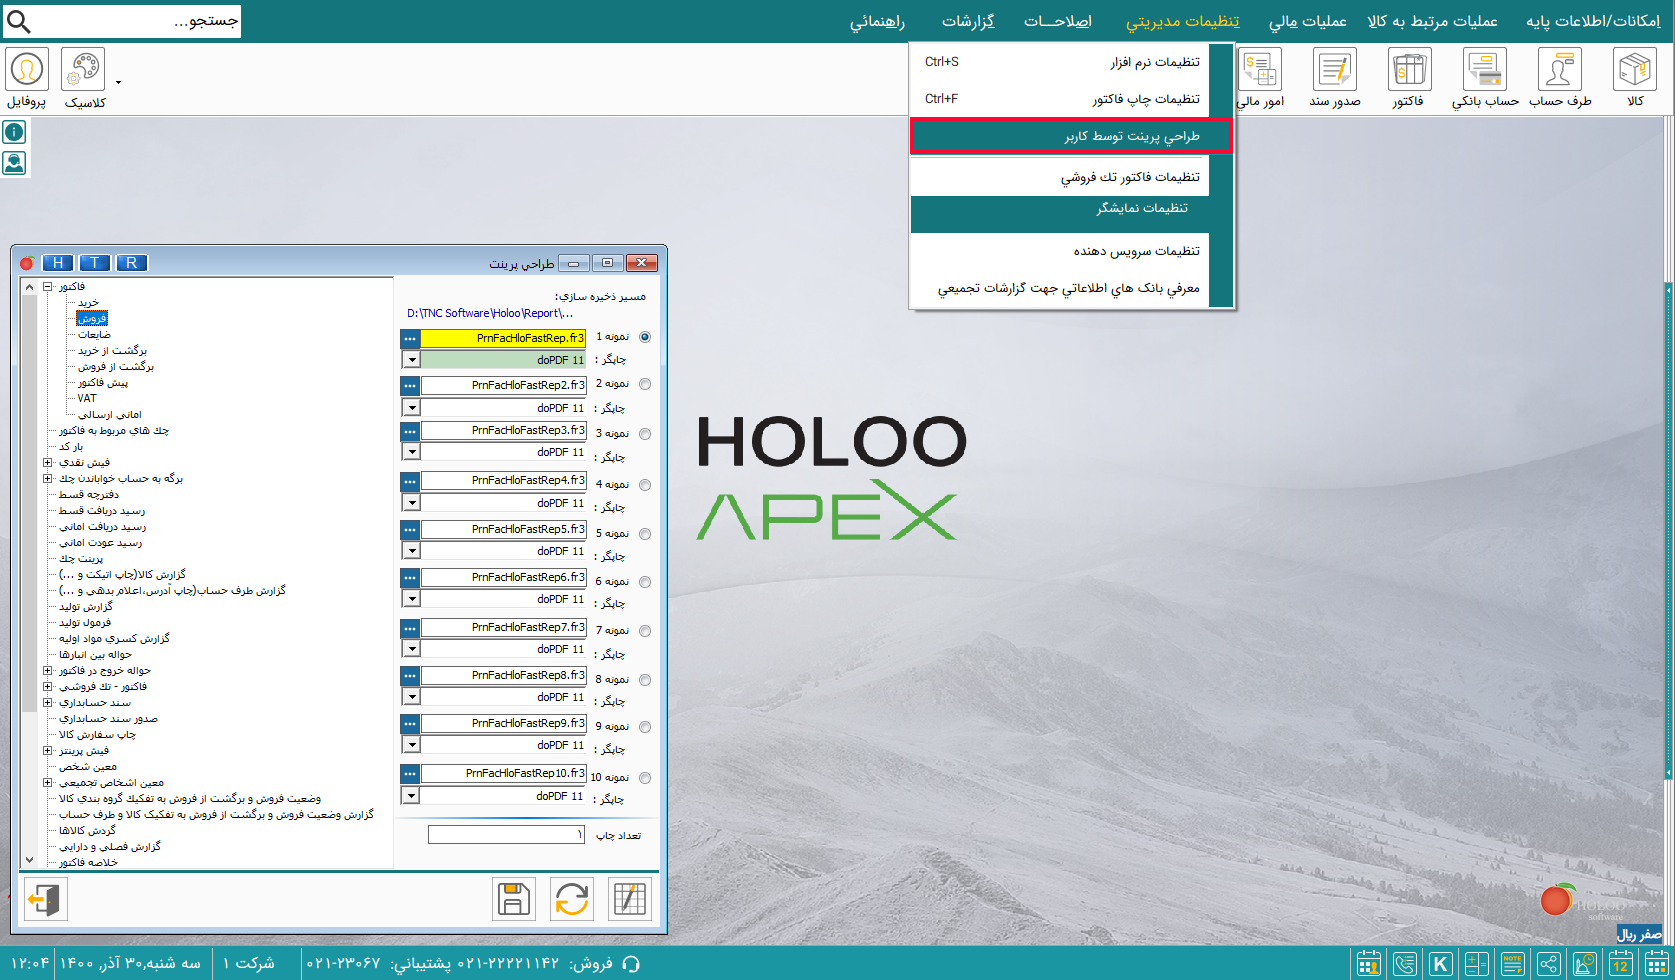This screenshot has width=1675, height=980.
Task: Open the NOTE icon in status bar
Action: click(x=1513, y=964)
